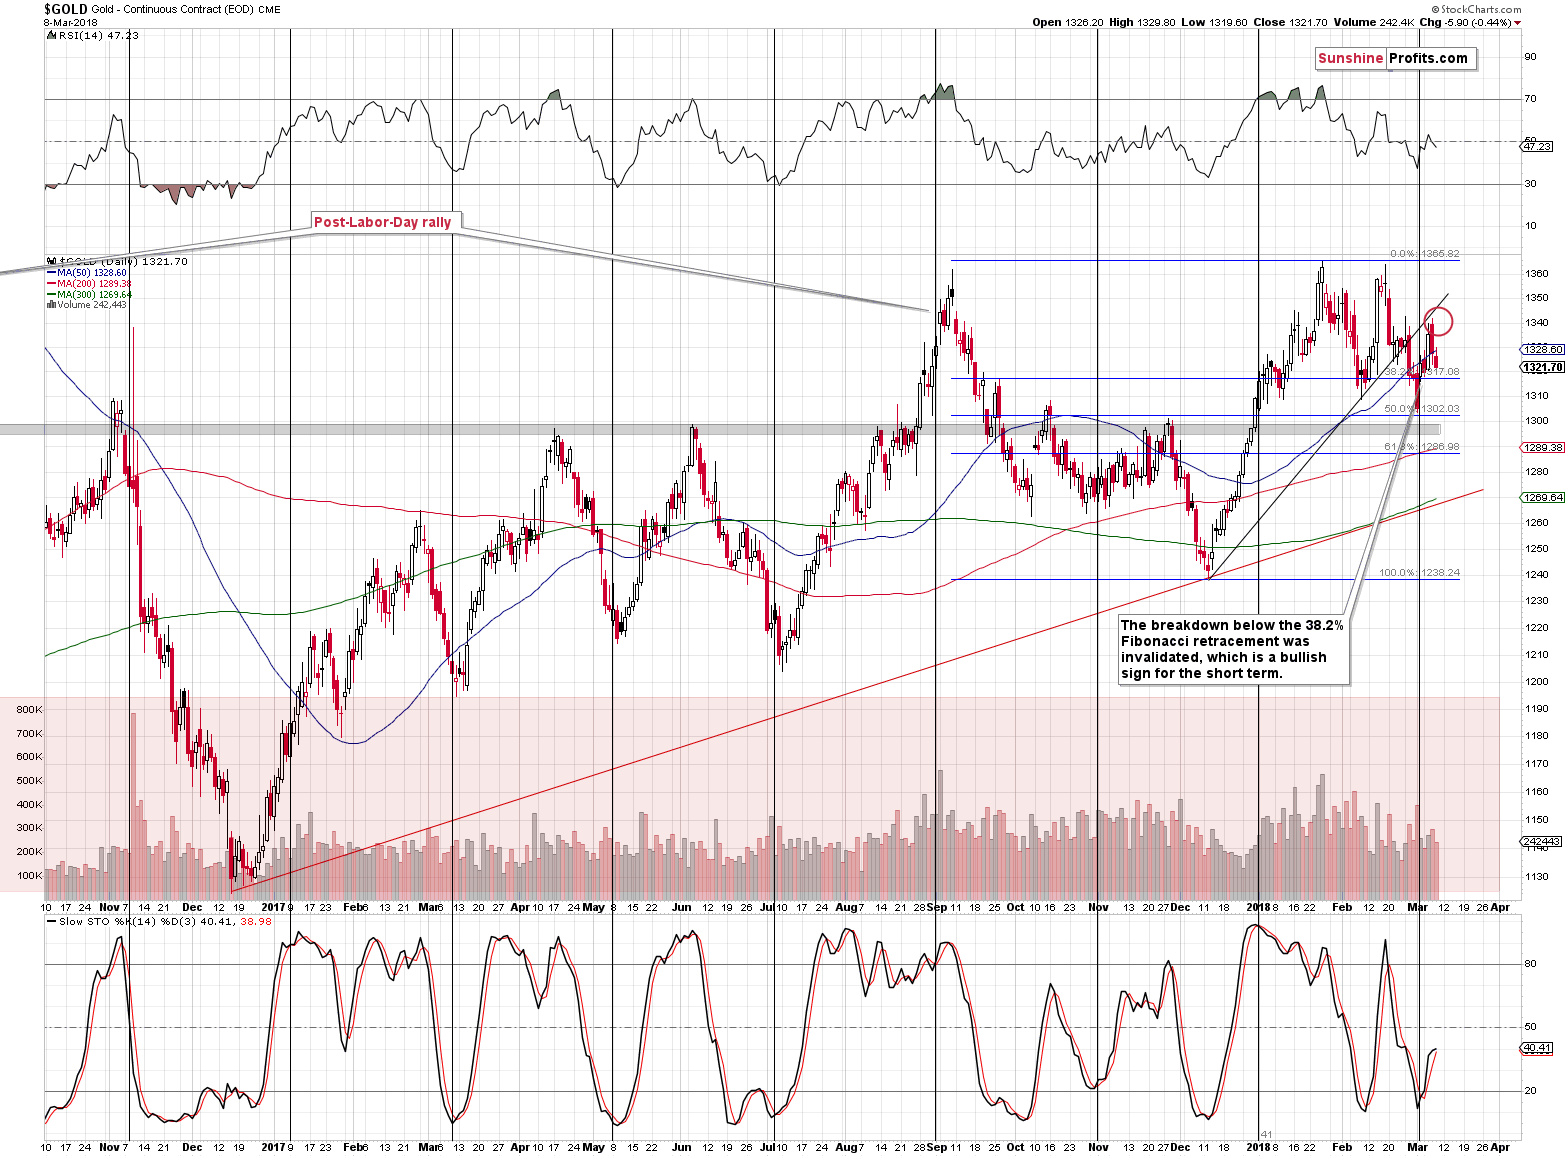
Task: Click the High 1329.80 value
Action: [1142, 22]
